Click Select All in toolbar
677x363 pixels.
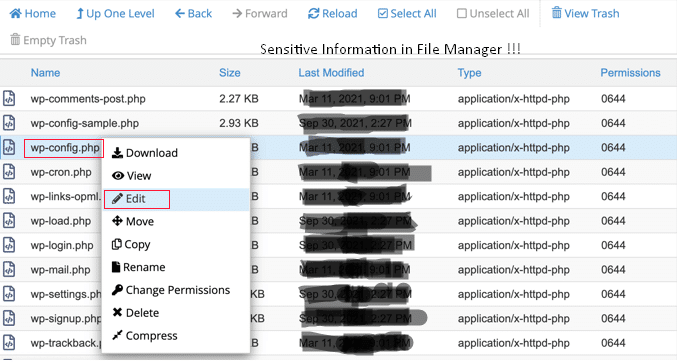coord(407,14)
